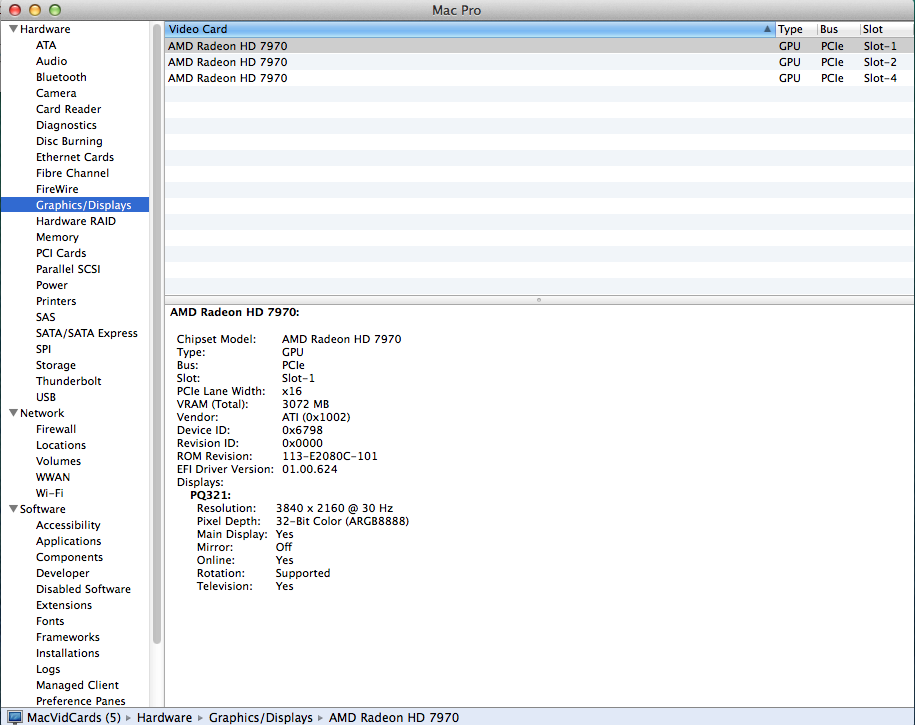The image size is (915, 725).
Task: Click Hardware in the path bar
Action: (165, 717)
